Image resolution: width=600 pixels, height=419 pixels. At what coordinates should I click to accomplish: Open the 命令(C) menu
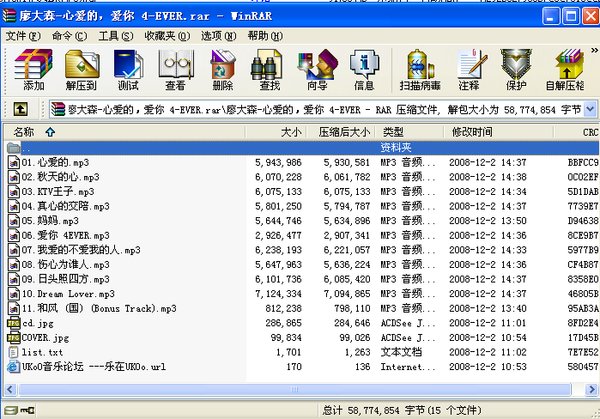(69, 36)
